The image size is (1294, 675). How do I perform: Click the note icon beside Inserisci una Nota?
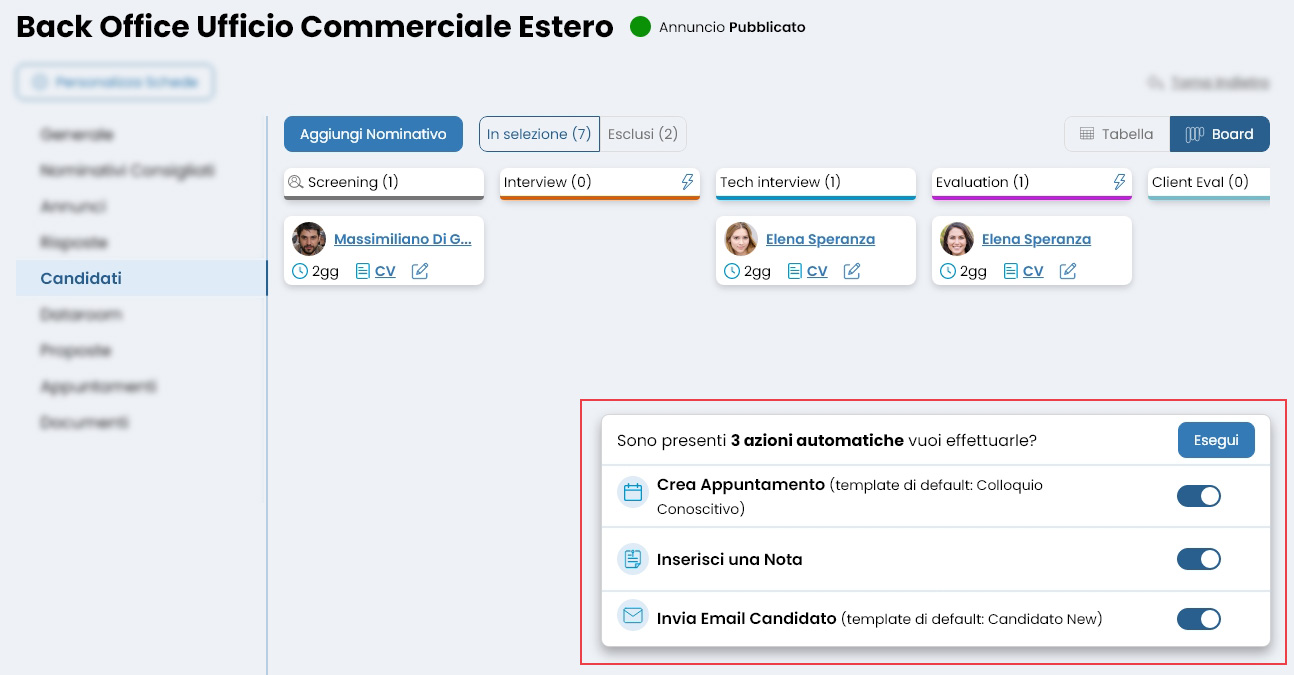(632, 559)
